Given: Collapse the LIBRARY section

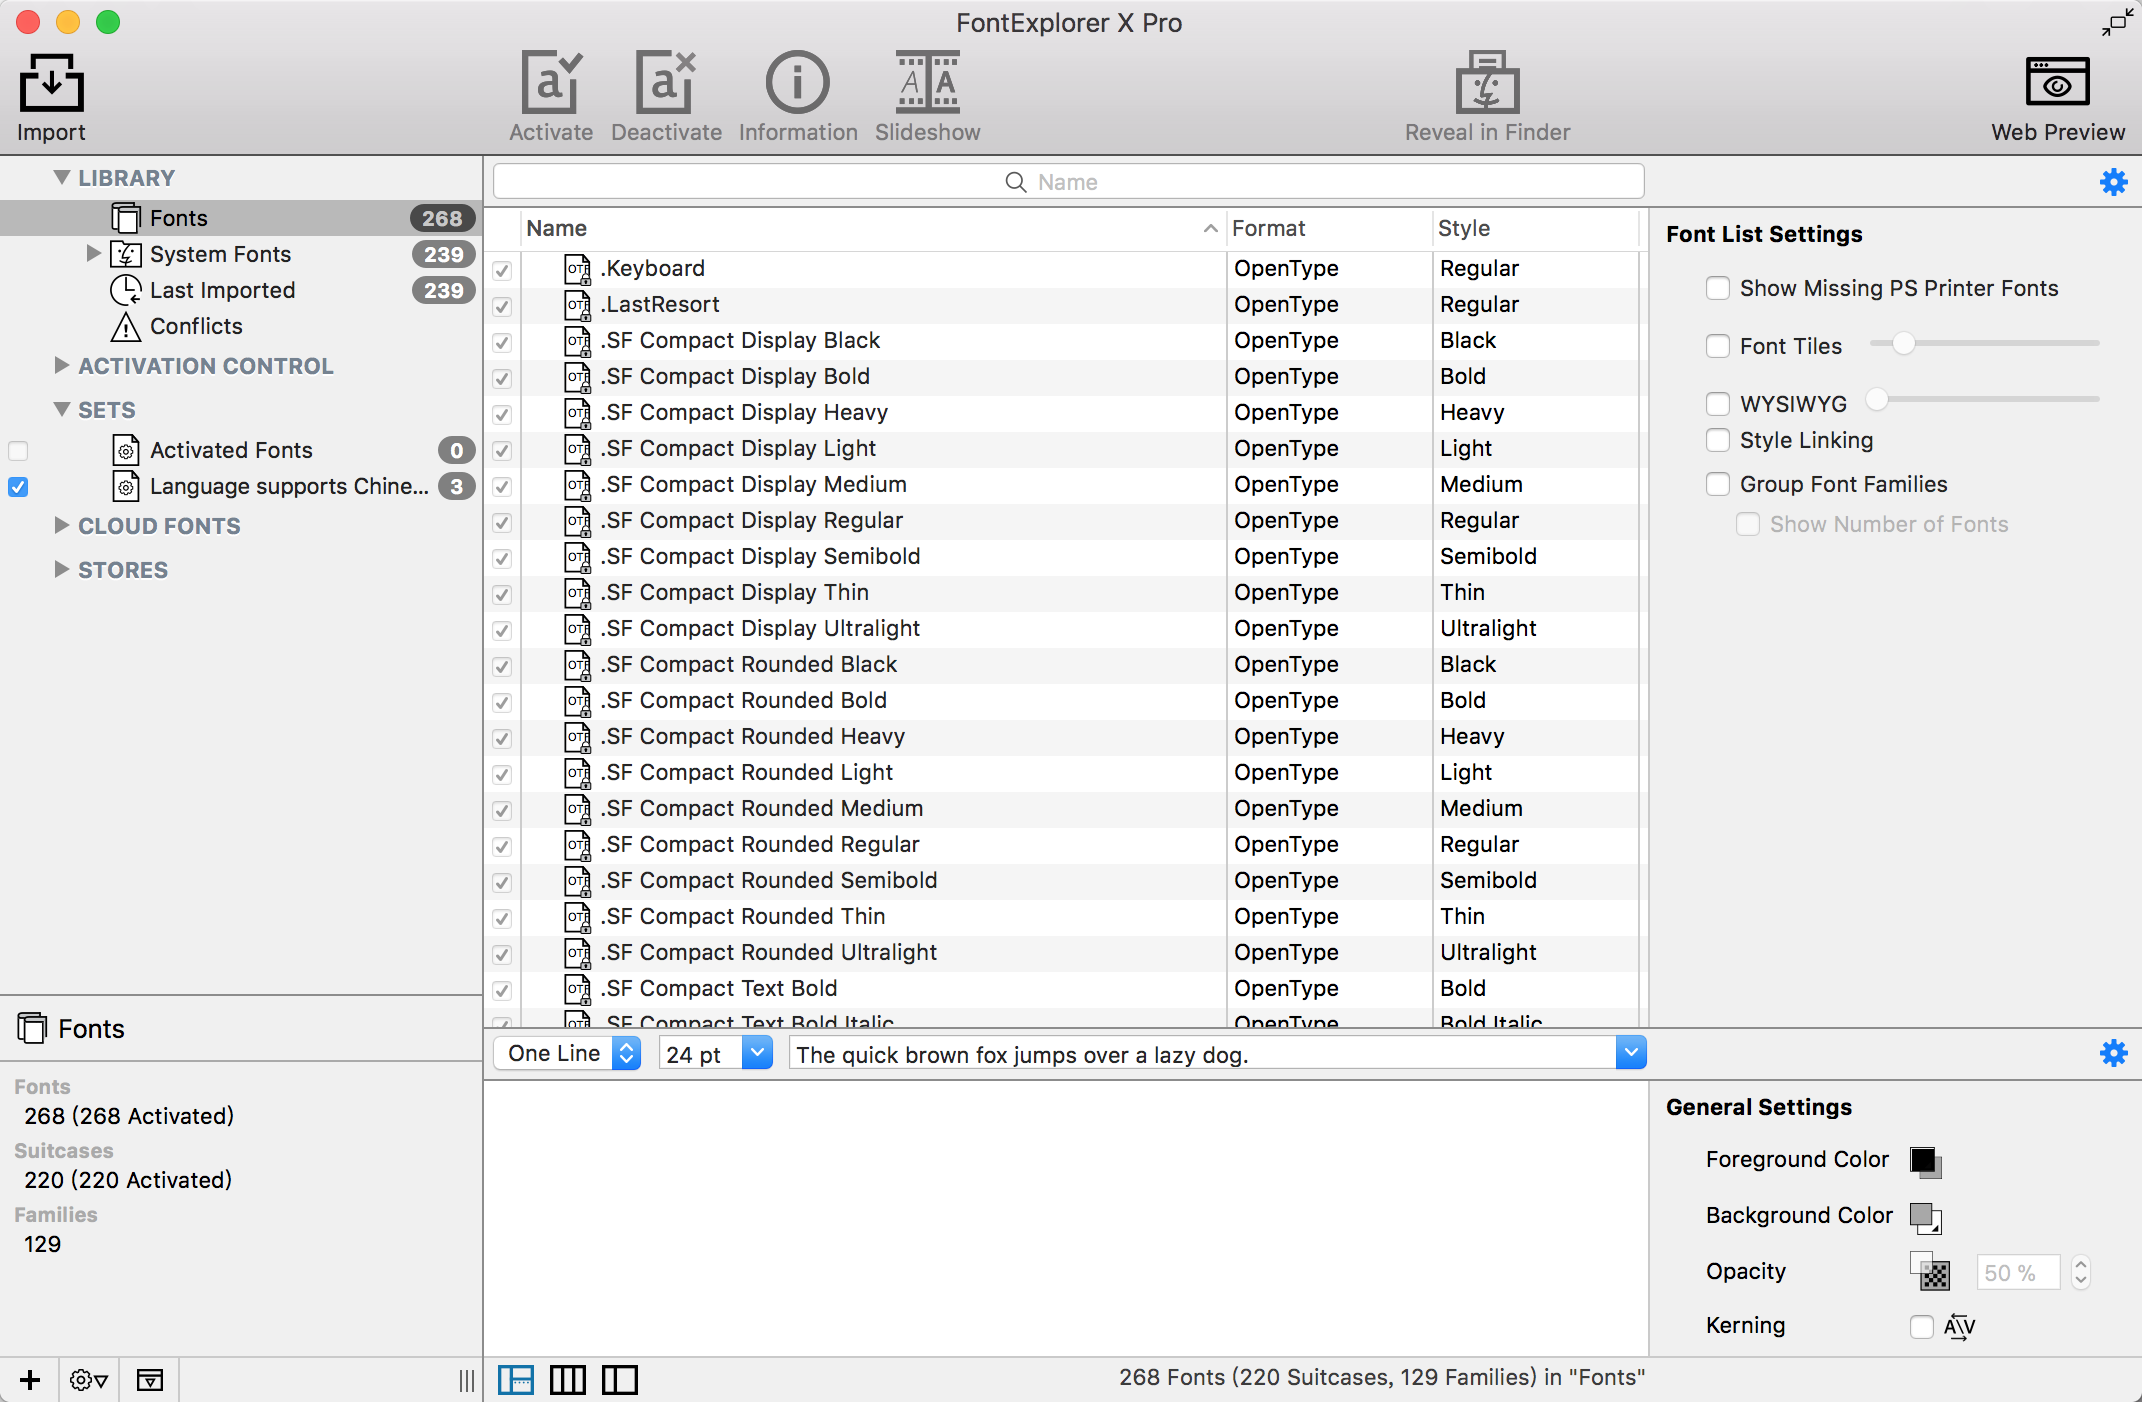Looking at the screenshot, I should coord(62,177).
